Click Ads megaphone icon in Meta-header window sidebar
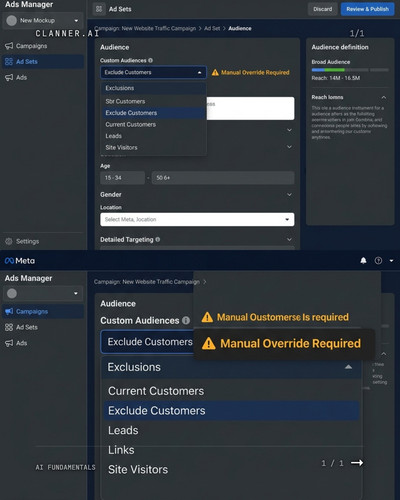Viewport: 400px width, 500px height. 9,343
